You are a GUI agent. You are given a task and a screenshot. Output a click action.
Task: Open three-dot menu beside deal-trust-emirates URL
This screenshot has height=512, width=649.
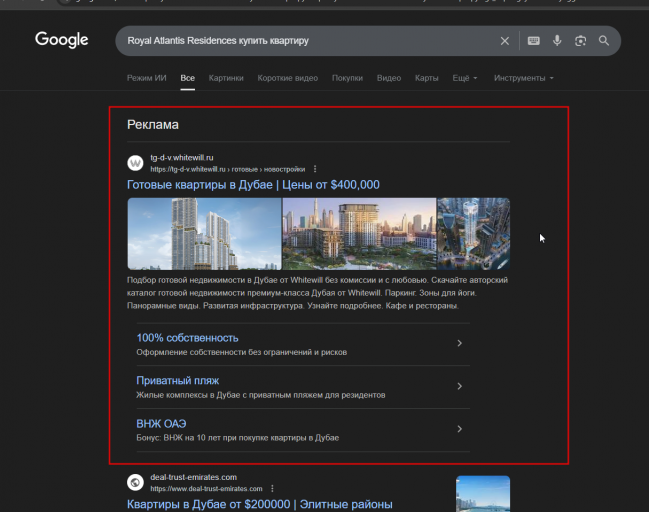[x=272, y=489]
